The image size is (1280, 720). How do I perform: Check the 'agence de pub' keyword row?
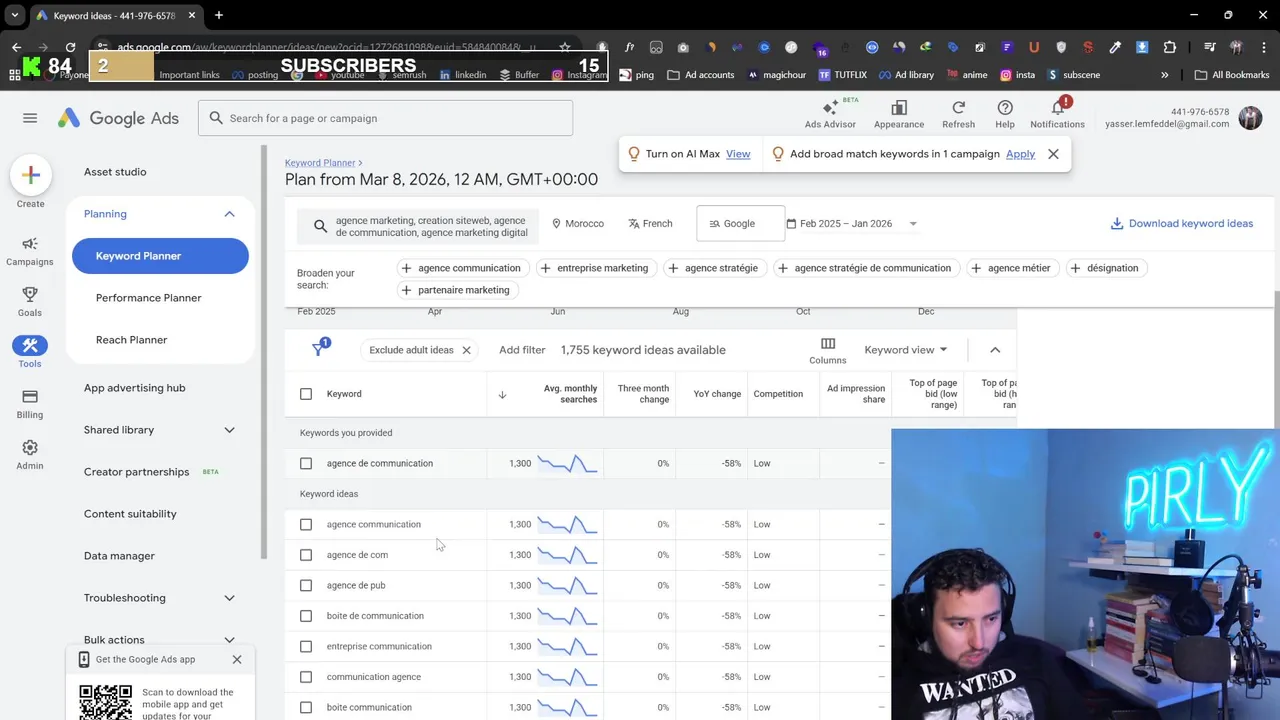point(306,585)
